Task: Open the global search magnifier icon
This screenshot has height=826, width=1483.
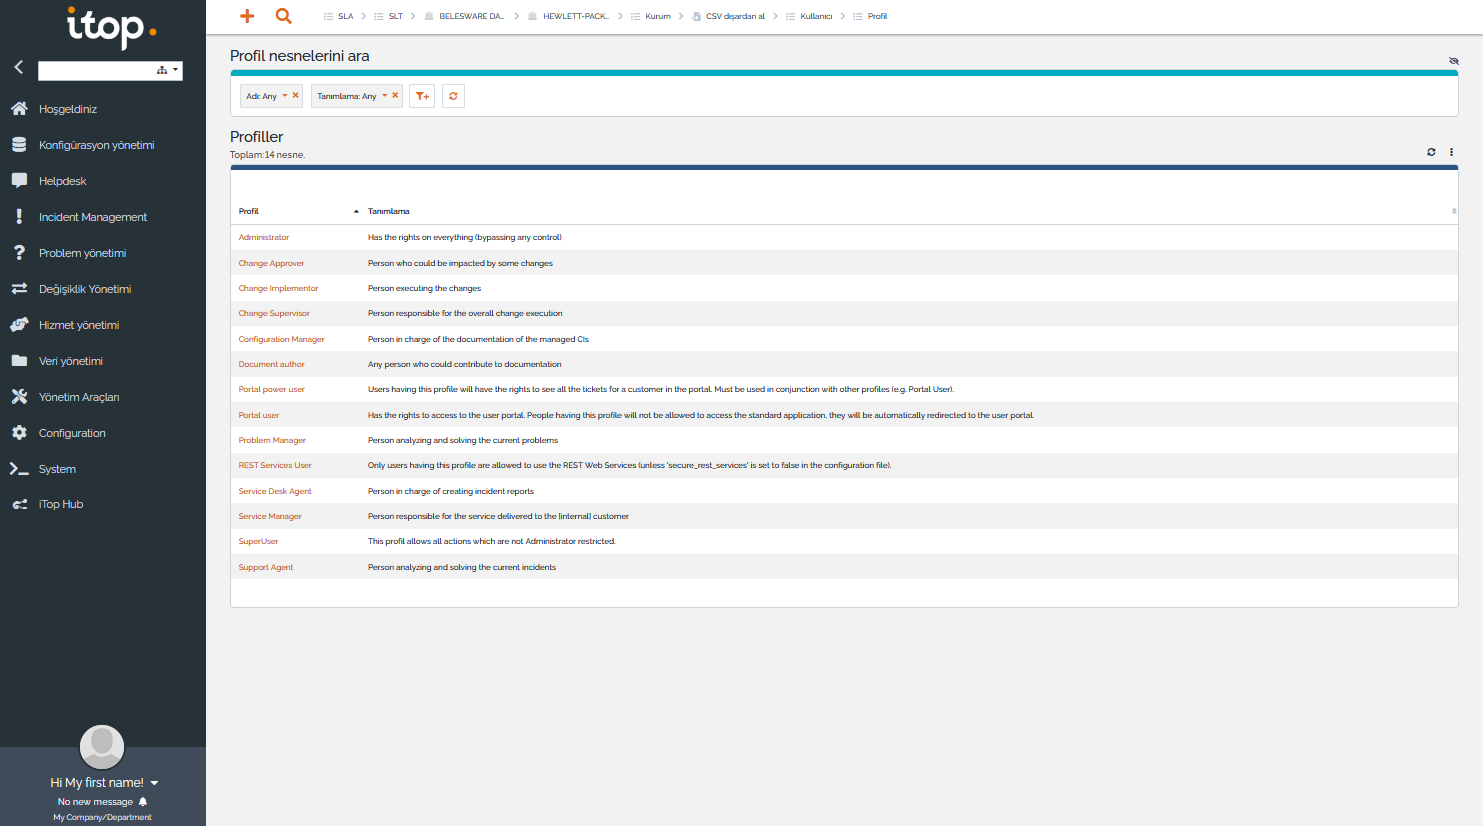Action: point(284,16)
